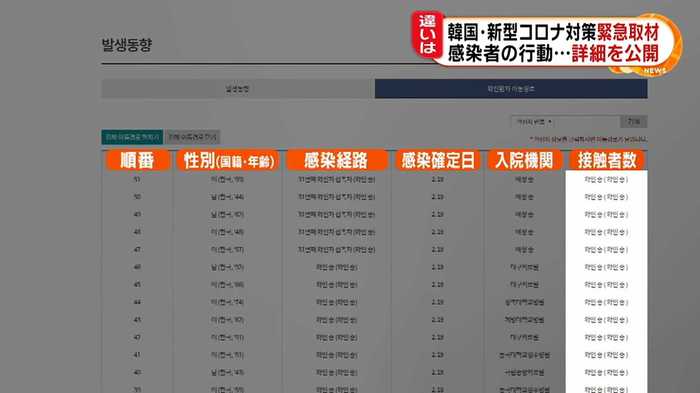Screen dimensions: 700x393
Task: Click the 入院機関 column header
Action: (524, 160)
